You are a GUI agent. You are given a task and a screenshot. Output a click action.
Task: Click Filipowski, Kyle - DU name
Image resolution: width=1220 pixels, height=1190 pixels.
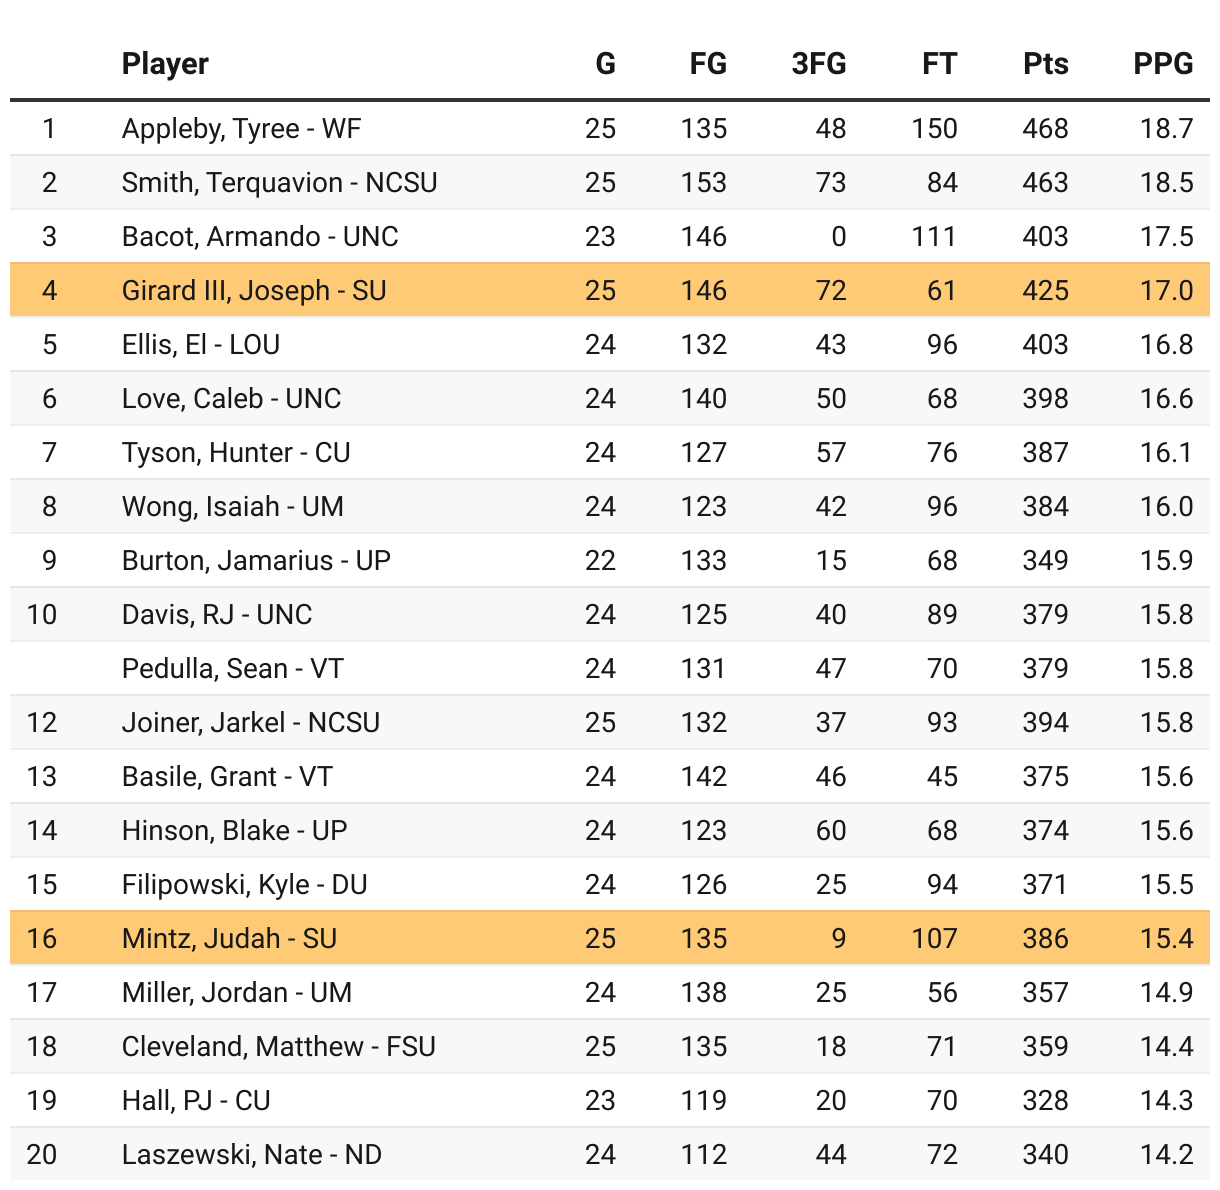[x=245, y=885]
